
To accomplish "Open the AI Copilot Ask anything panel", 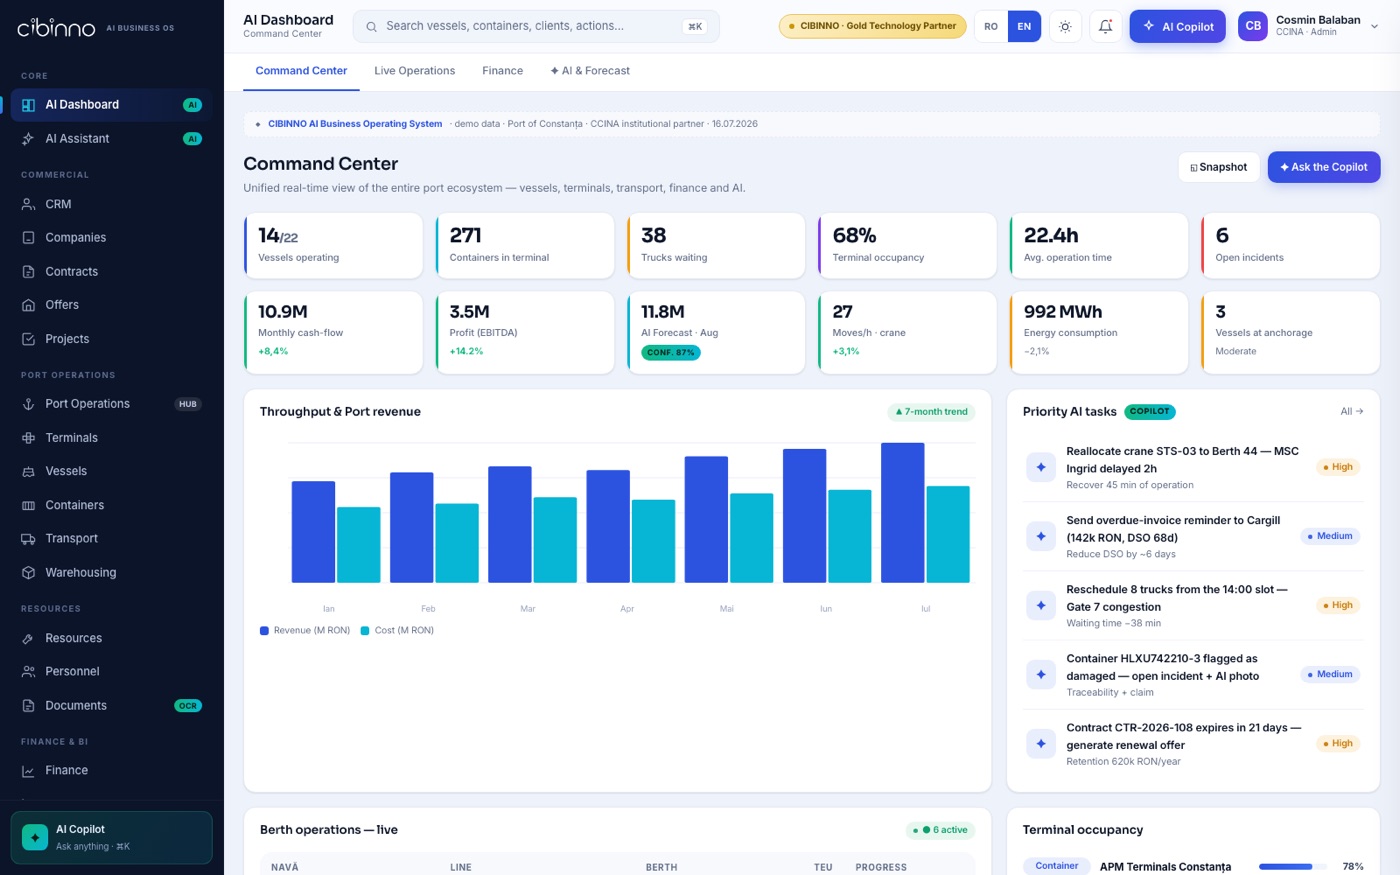I will pos(112,837).
